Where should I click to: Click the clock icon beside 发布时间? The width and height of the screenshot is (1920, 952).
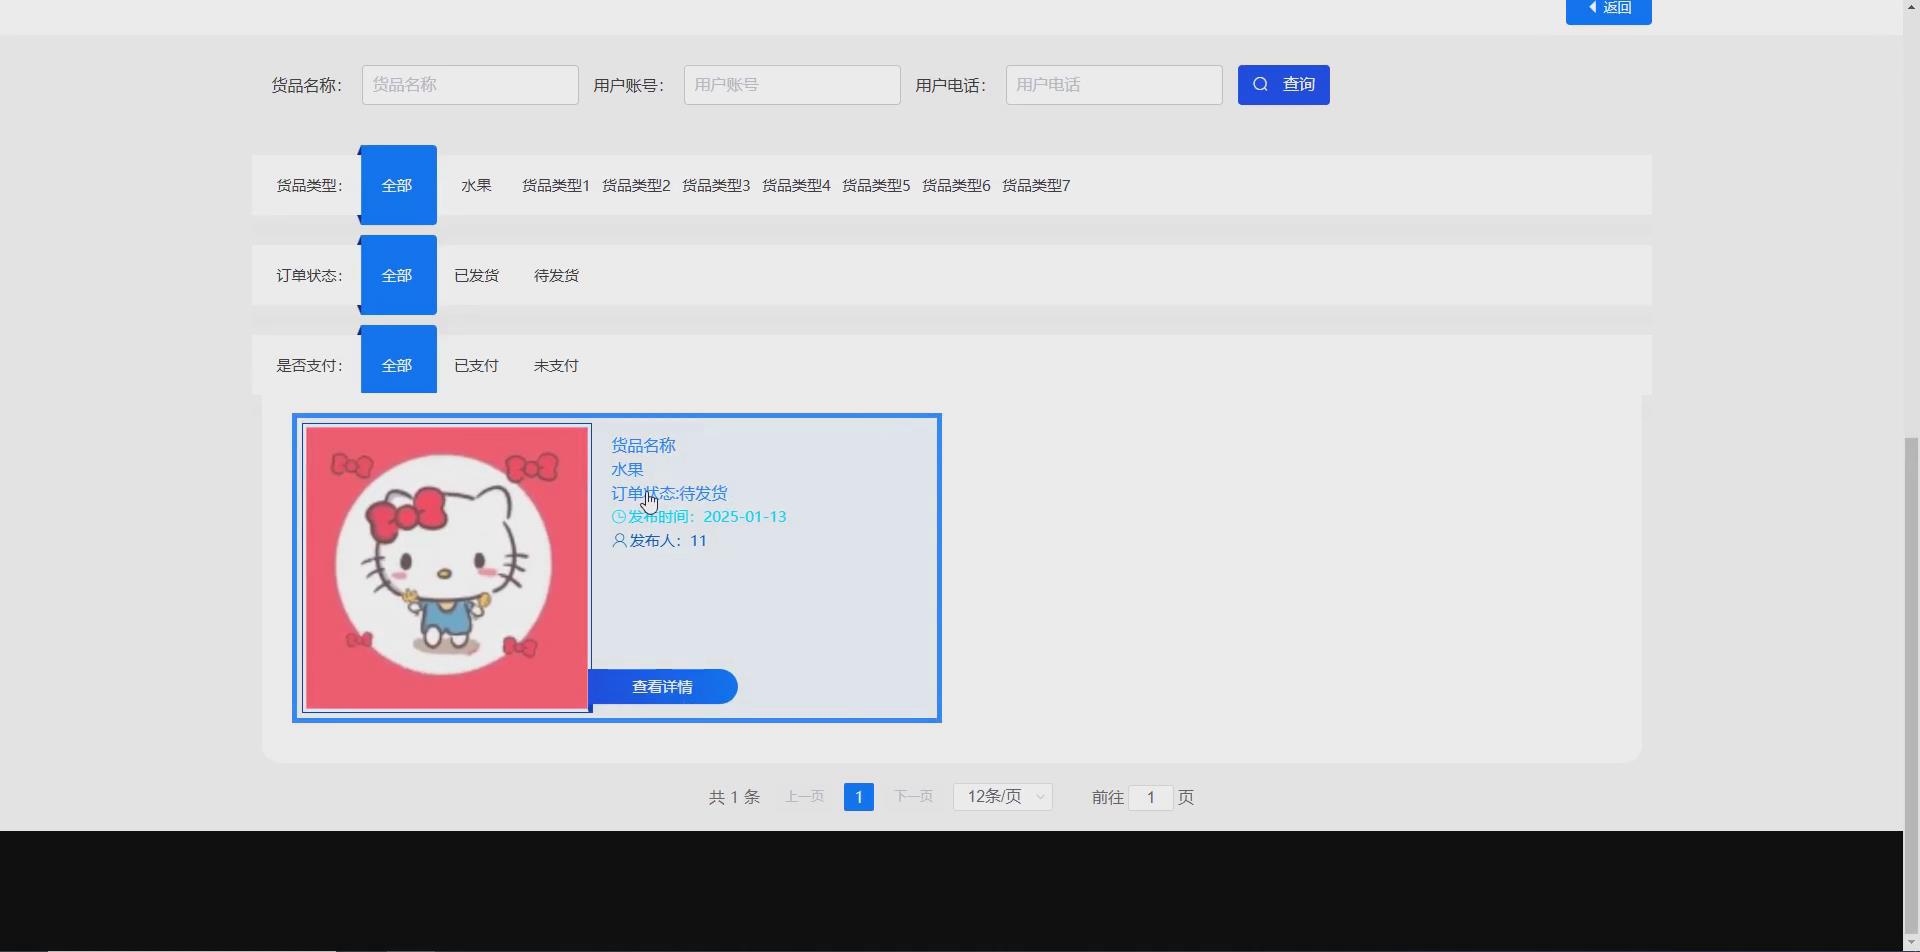tap(617, 516)
